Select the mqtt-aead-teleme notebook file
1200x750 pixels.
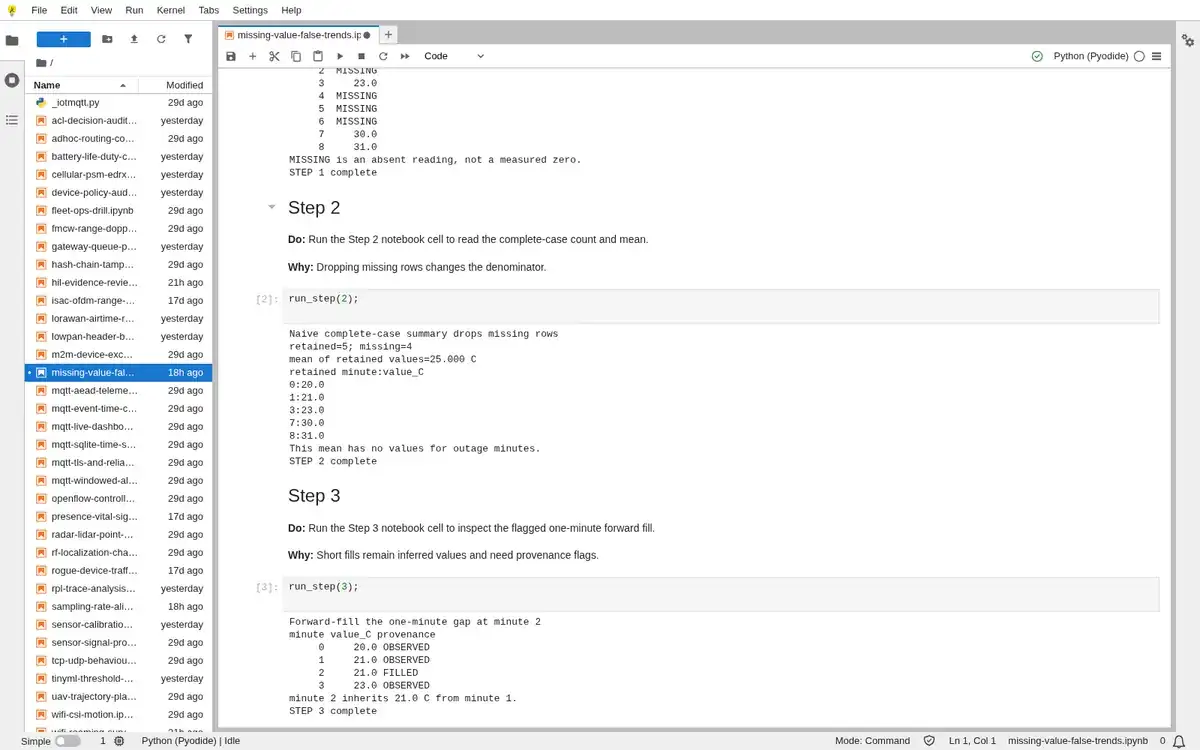click(118, 391)
